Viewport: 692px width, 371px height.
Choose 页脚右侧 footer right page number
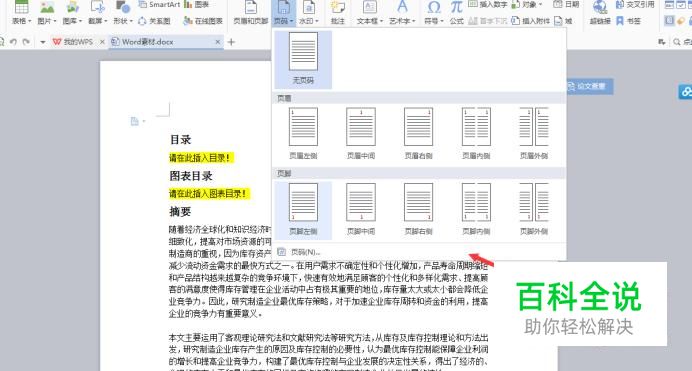click(x=418, y=209)
